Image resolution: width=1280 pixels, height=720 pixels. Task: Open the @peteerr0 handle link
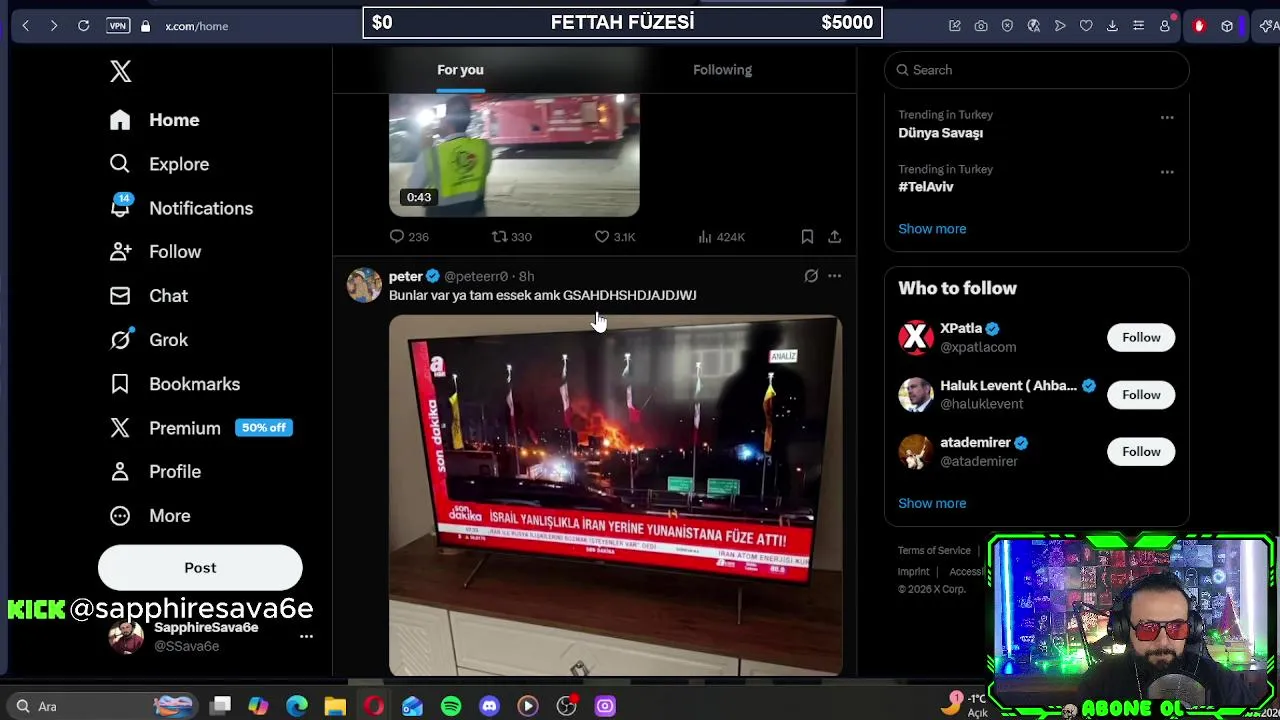(x=476, y=276)
